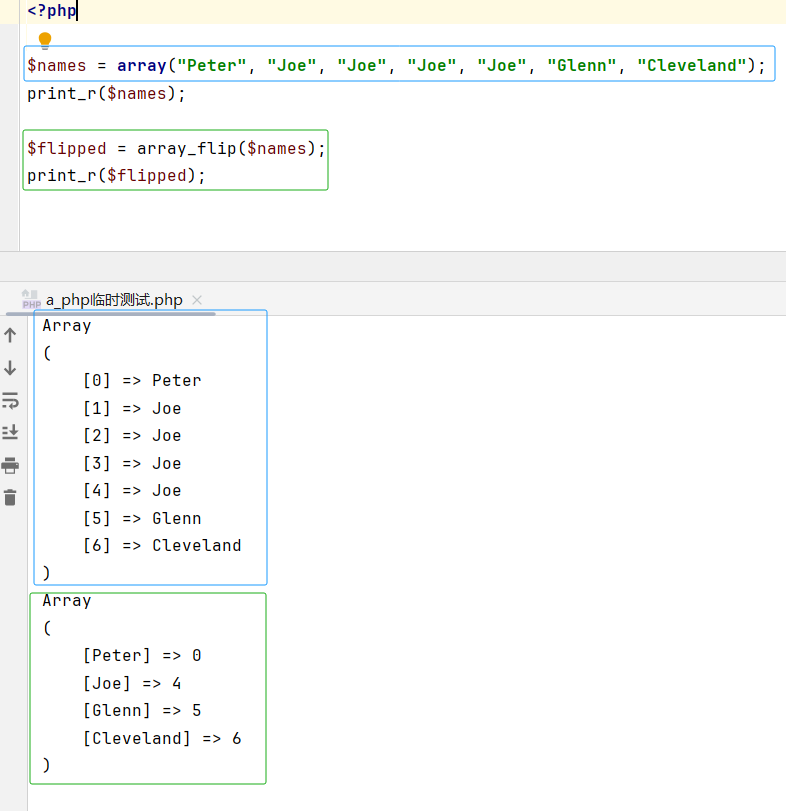Image resolution: width=786 pixels, height=811 pixels.
Task: Click the scroll to end icon
Action: 10,432
